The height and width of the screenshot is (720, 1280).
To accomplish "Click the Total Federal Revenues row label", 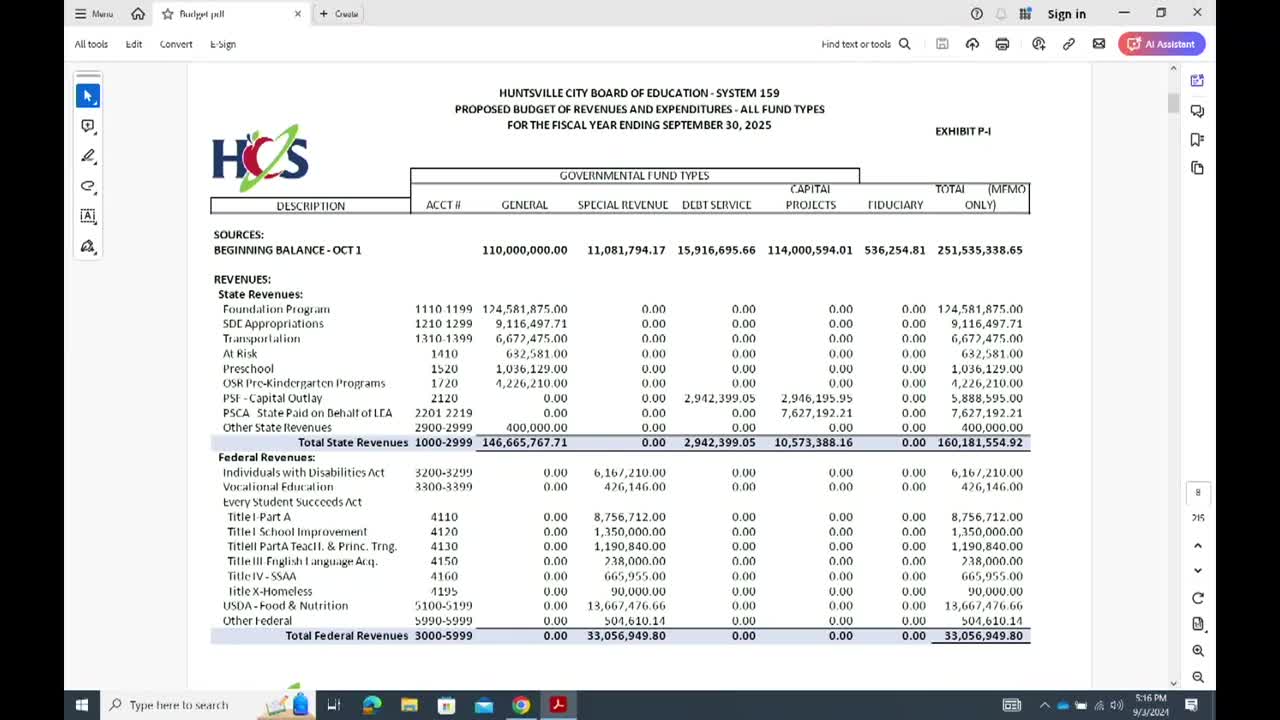I will [347, 636].
